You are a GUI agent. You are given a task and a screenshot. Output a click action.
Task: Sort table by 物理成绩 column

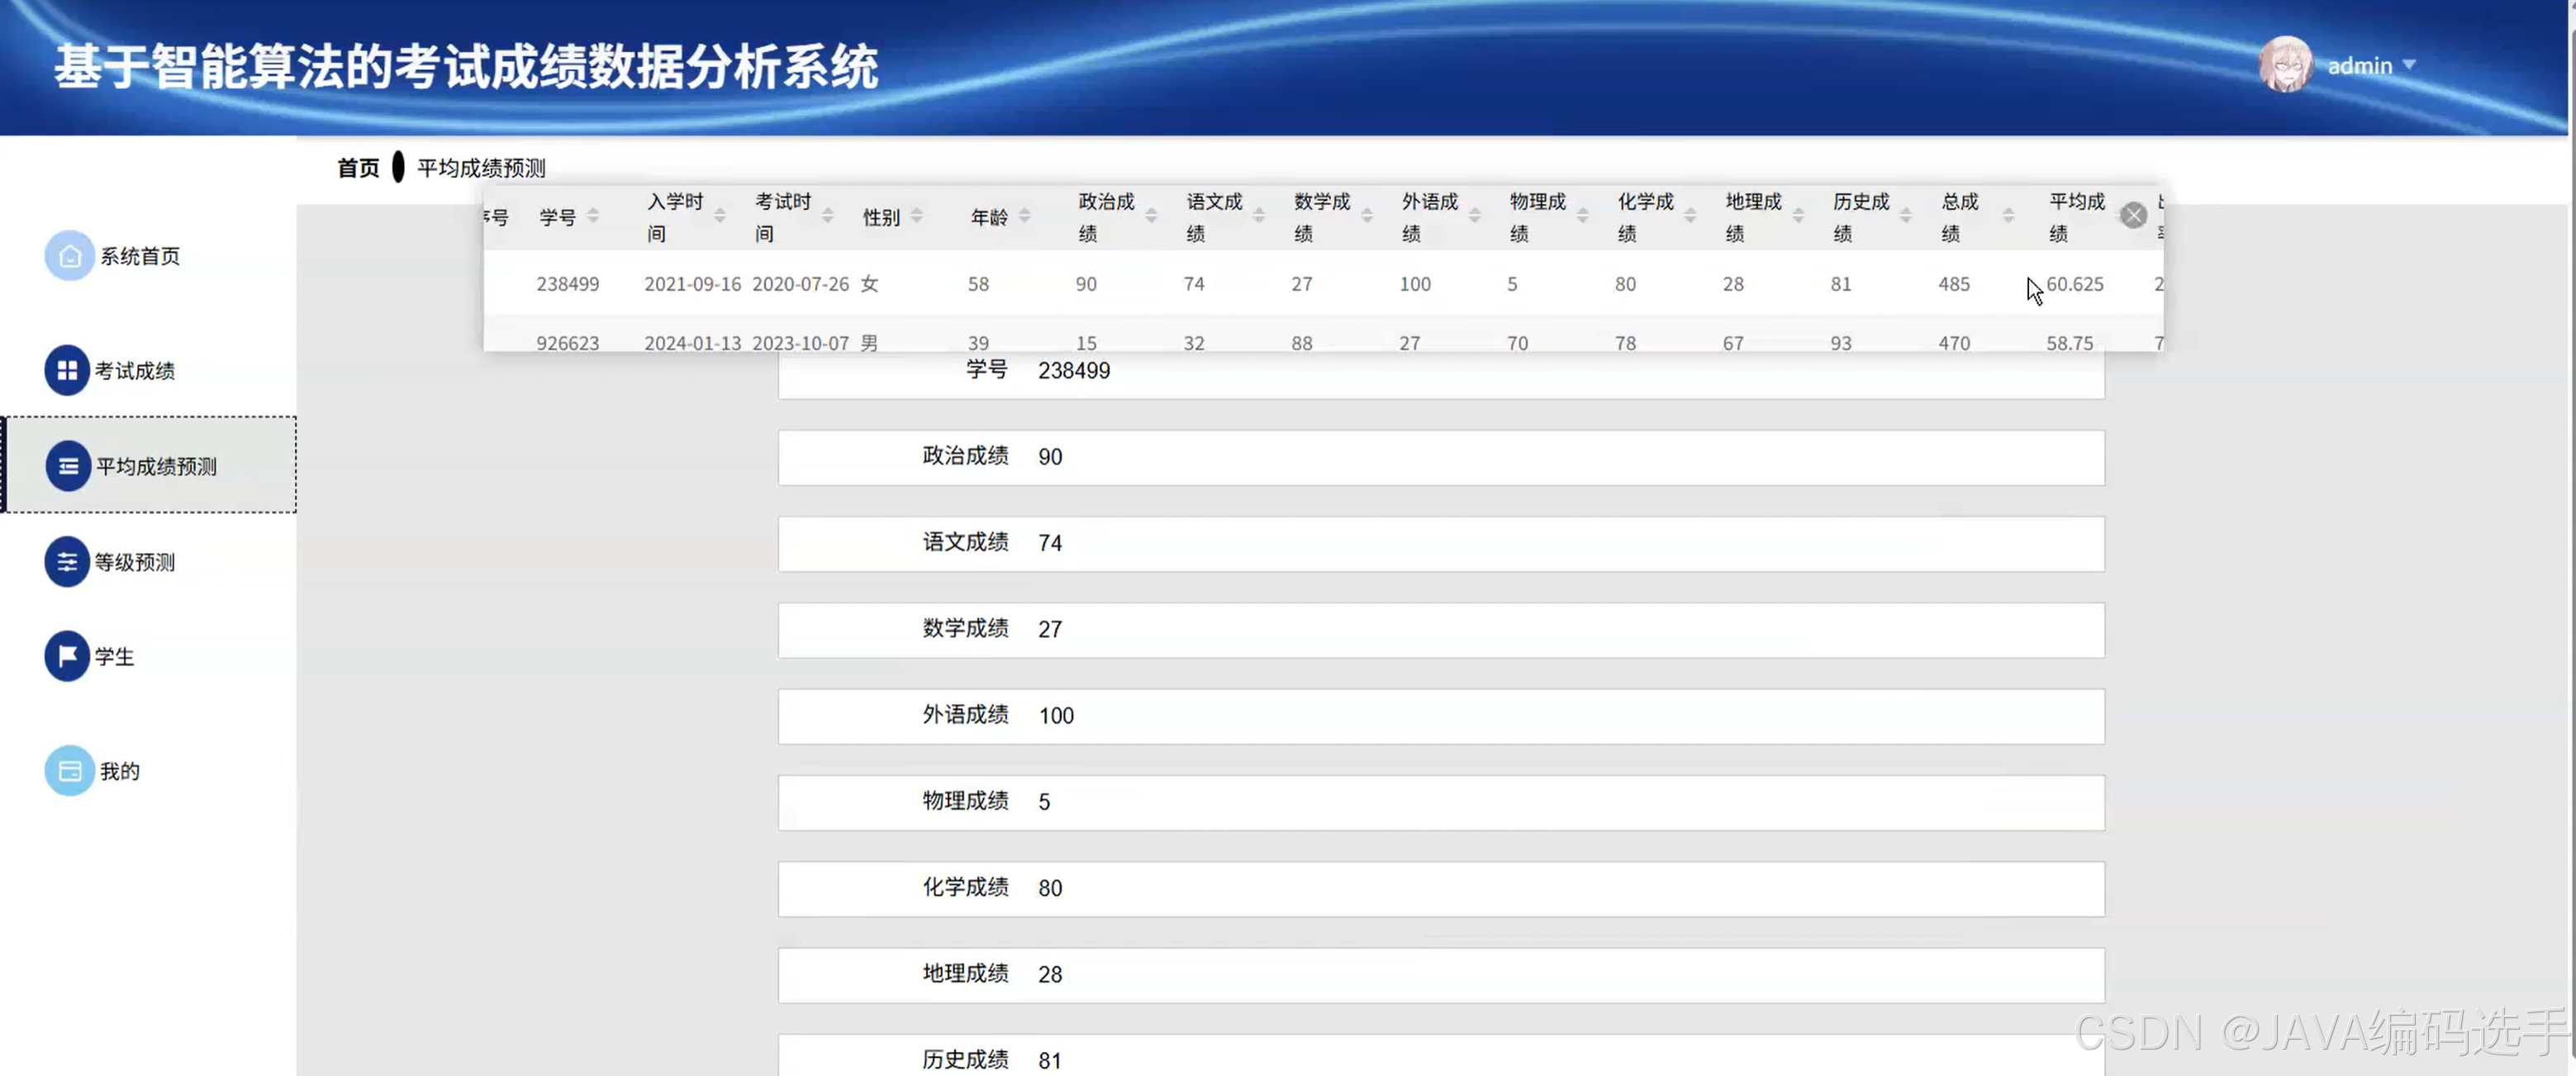click(1582, 217)
